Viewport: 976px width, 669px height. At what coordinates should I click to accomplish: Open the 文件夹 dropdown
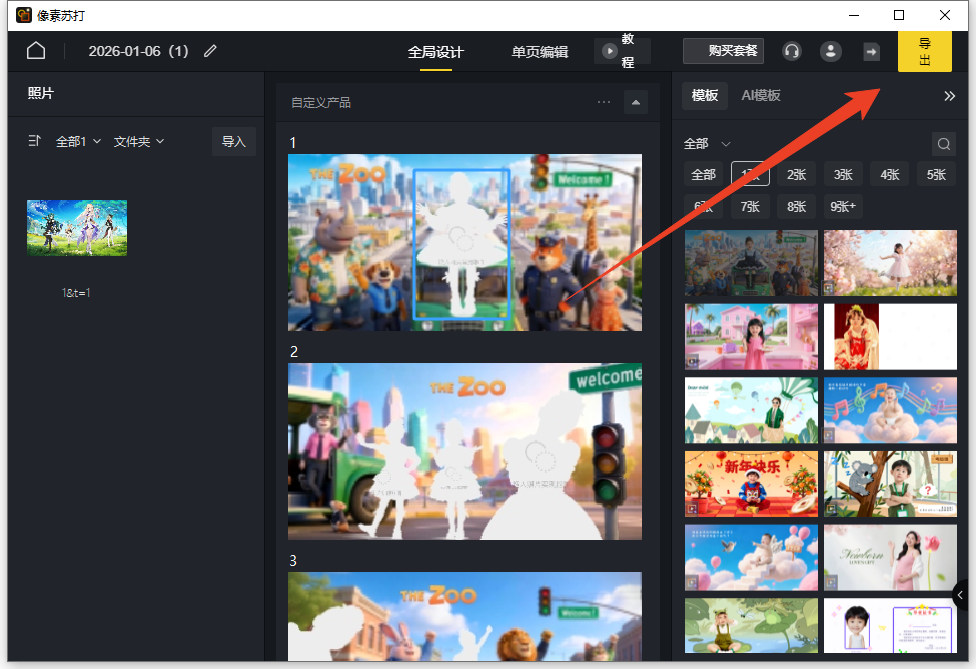pyautogui.click(x=139, y=142)
